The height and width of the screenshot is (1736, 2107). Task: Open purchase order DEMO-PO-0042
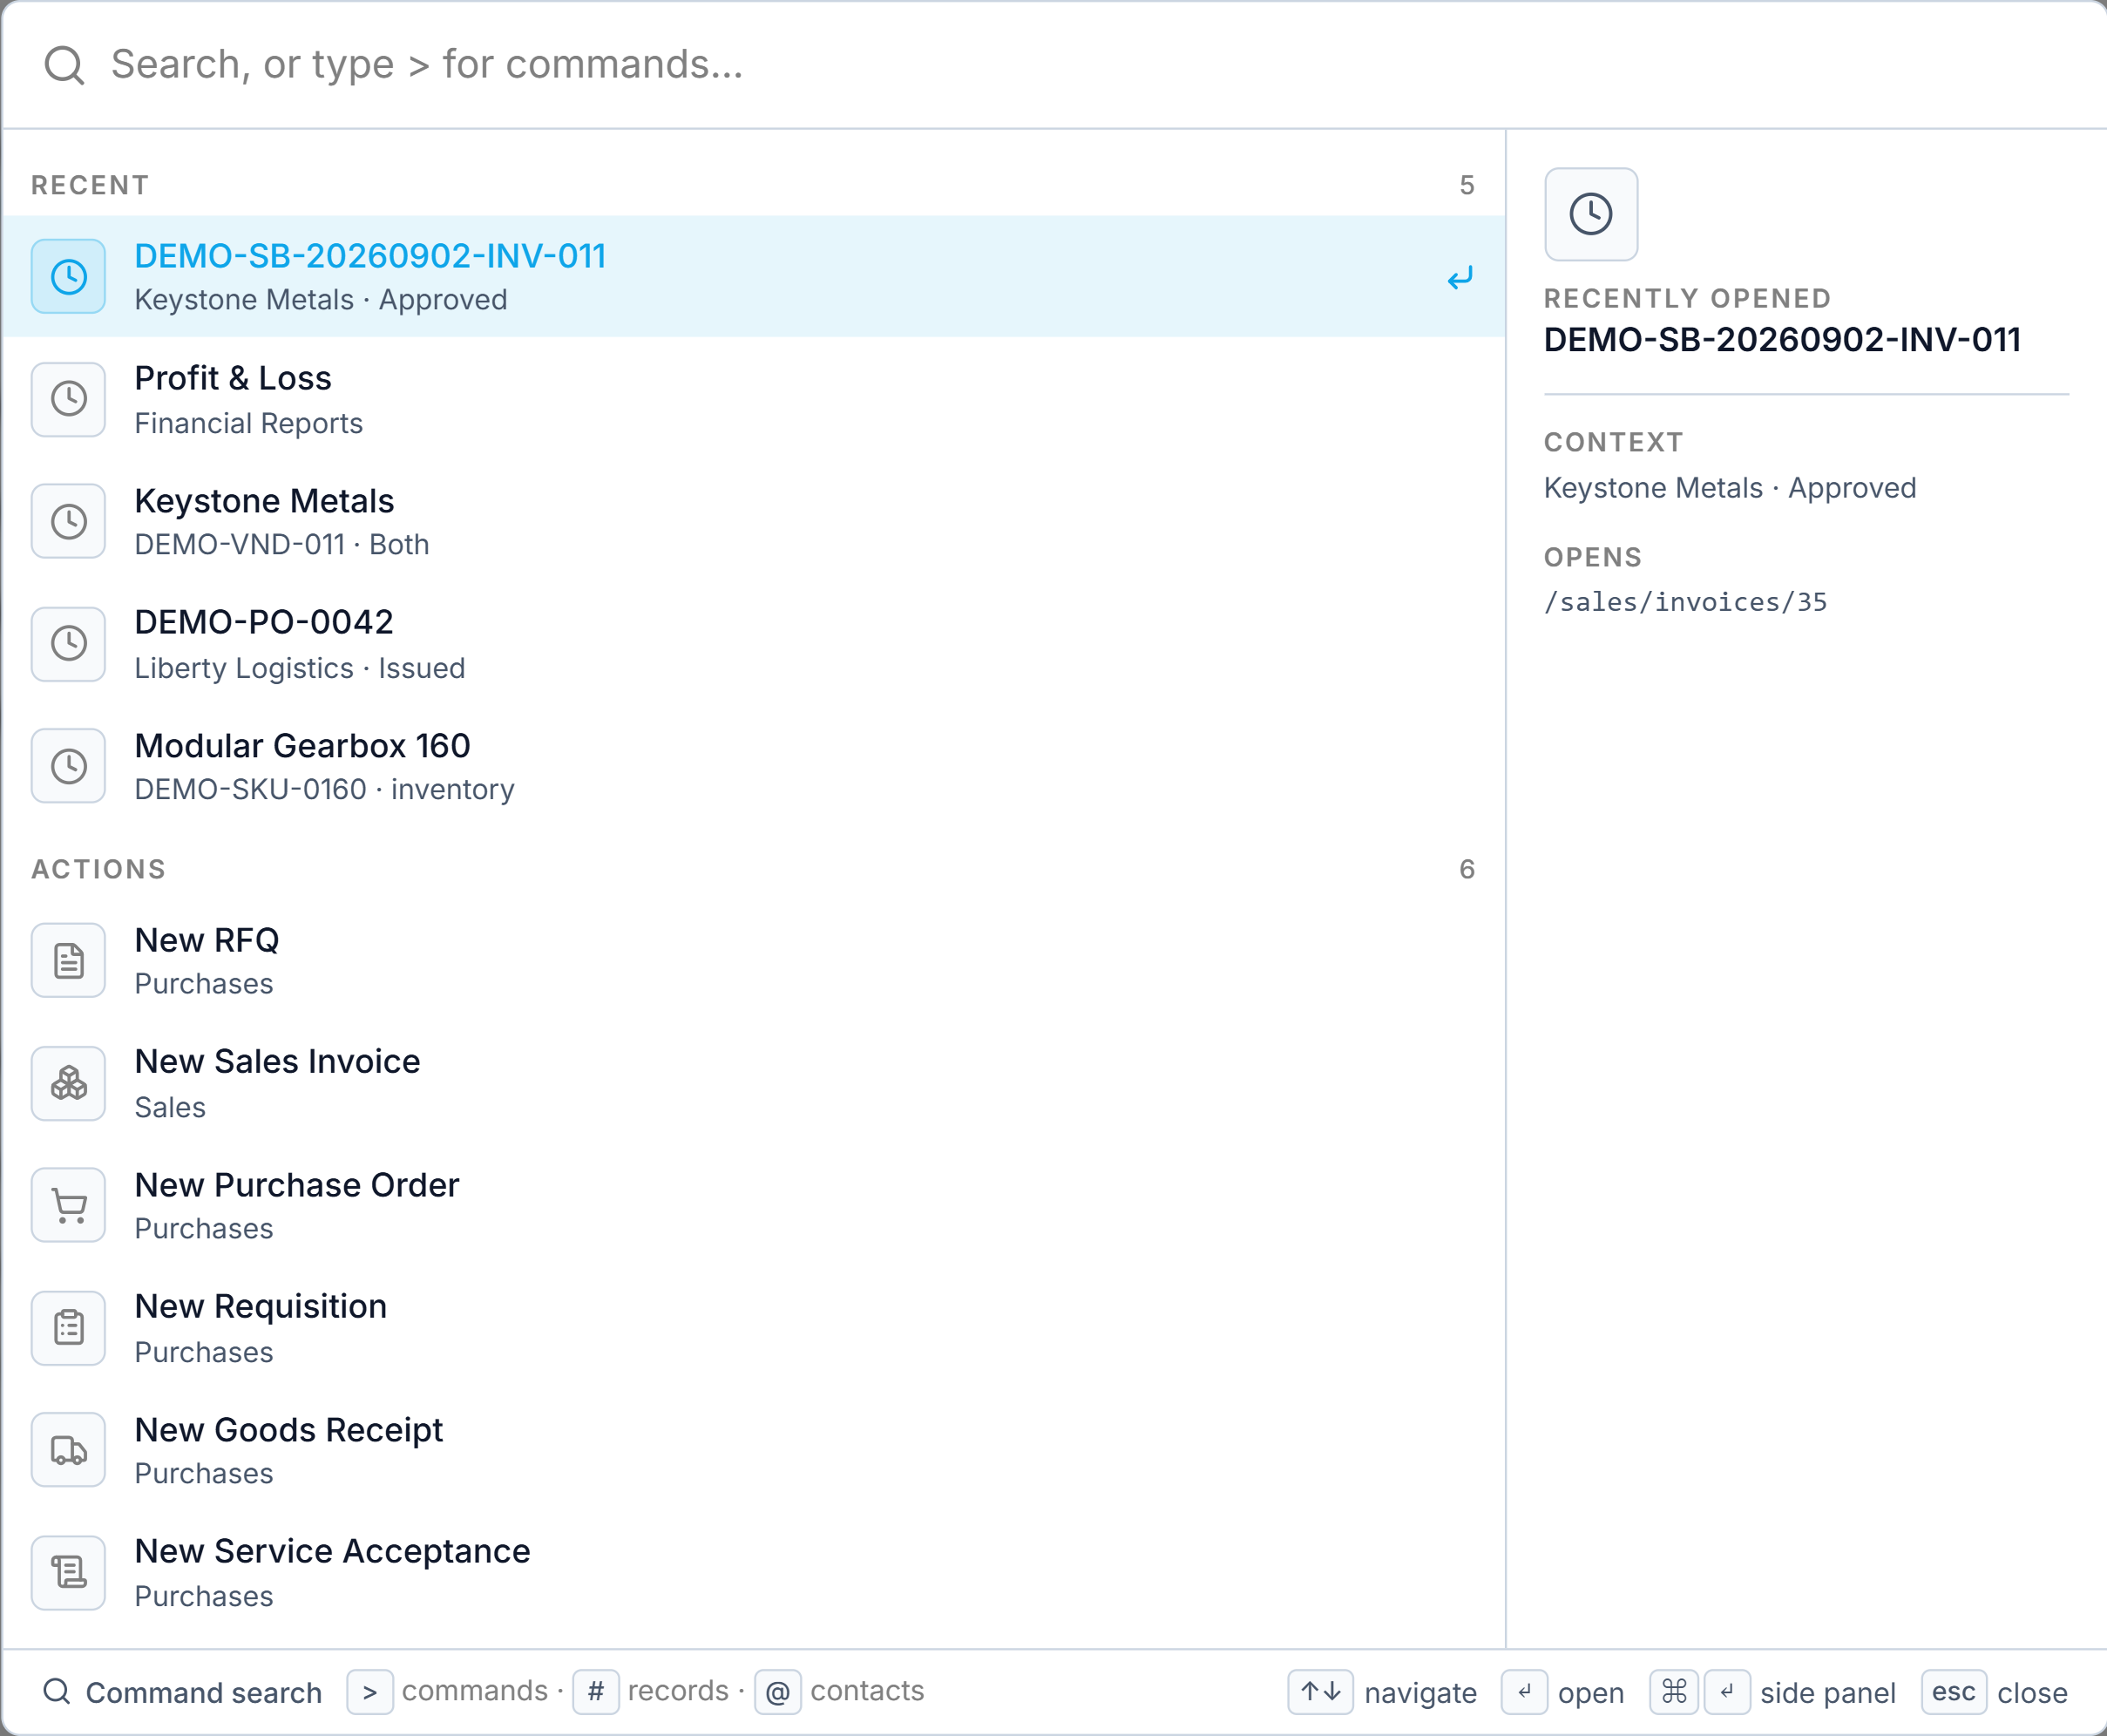coord(753,644)
